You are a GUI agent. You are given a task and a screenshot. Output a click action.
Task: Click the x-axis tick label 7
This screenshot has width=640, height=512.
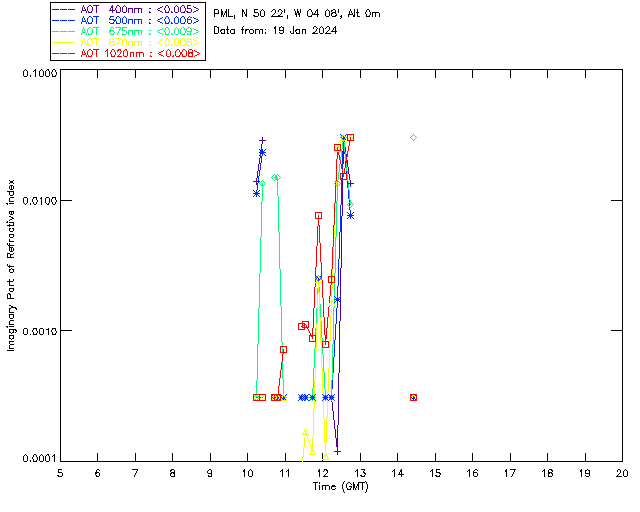coord(135,473)
